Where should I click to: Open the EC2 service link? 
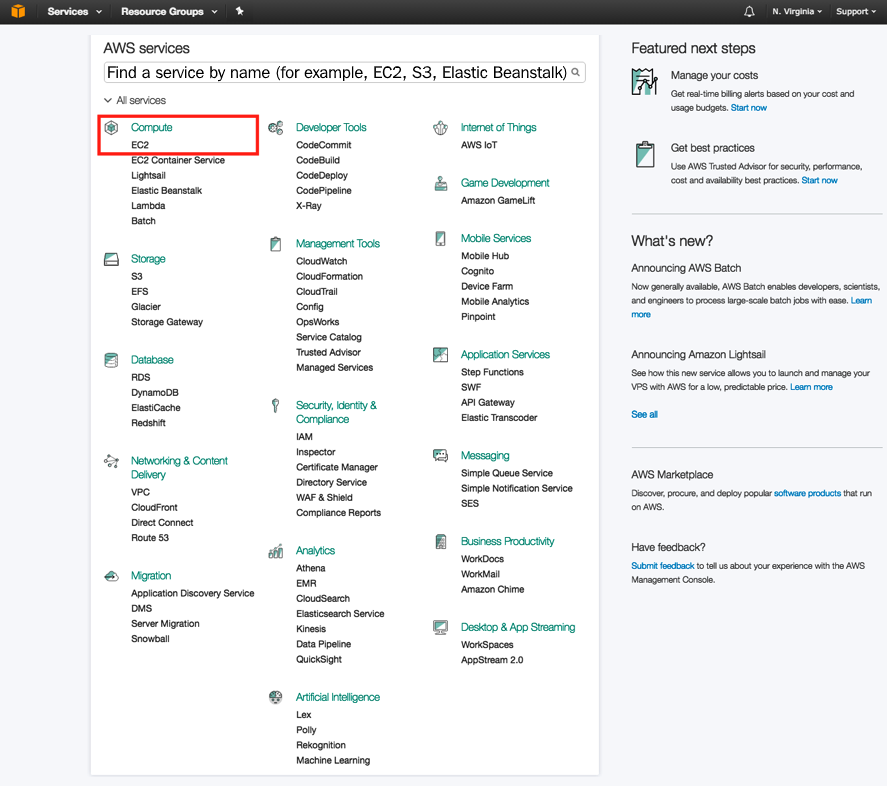click(x=140, y=145)
